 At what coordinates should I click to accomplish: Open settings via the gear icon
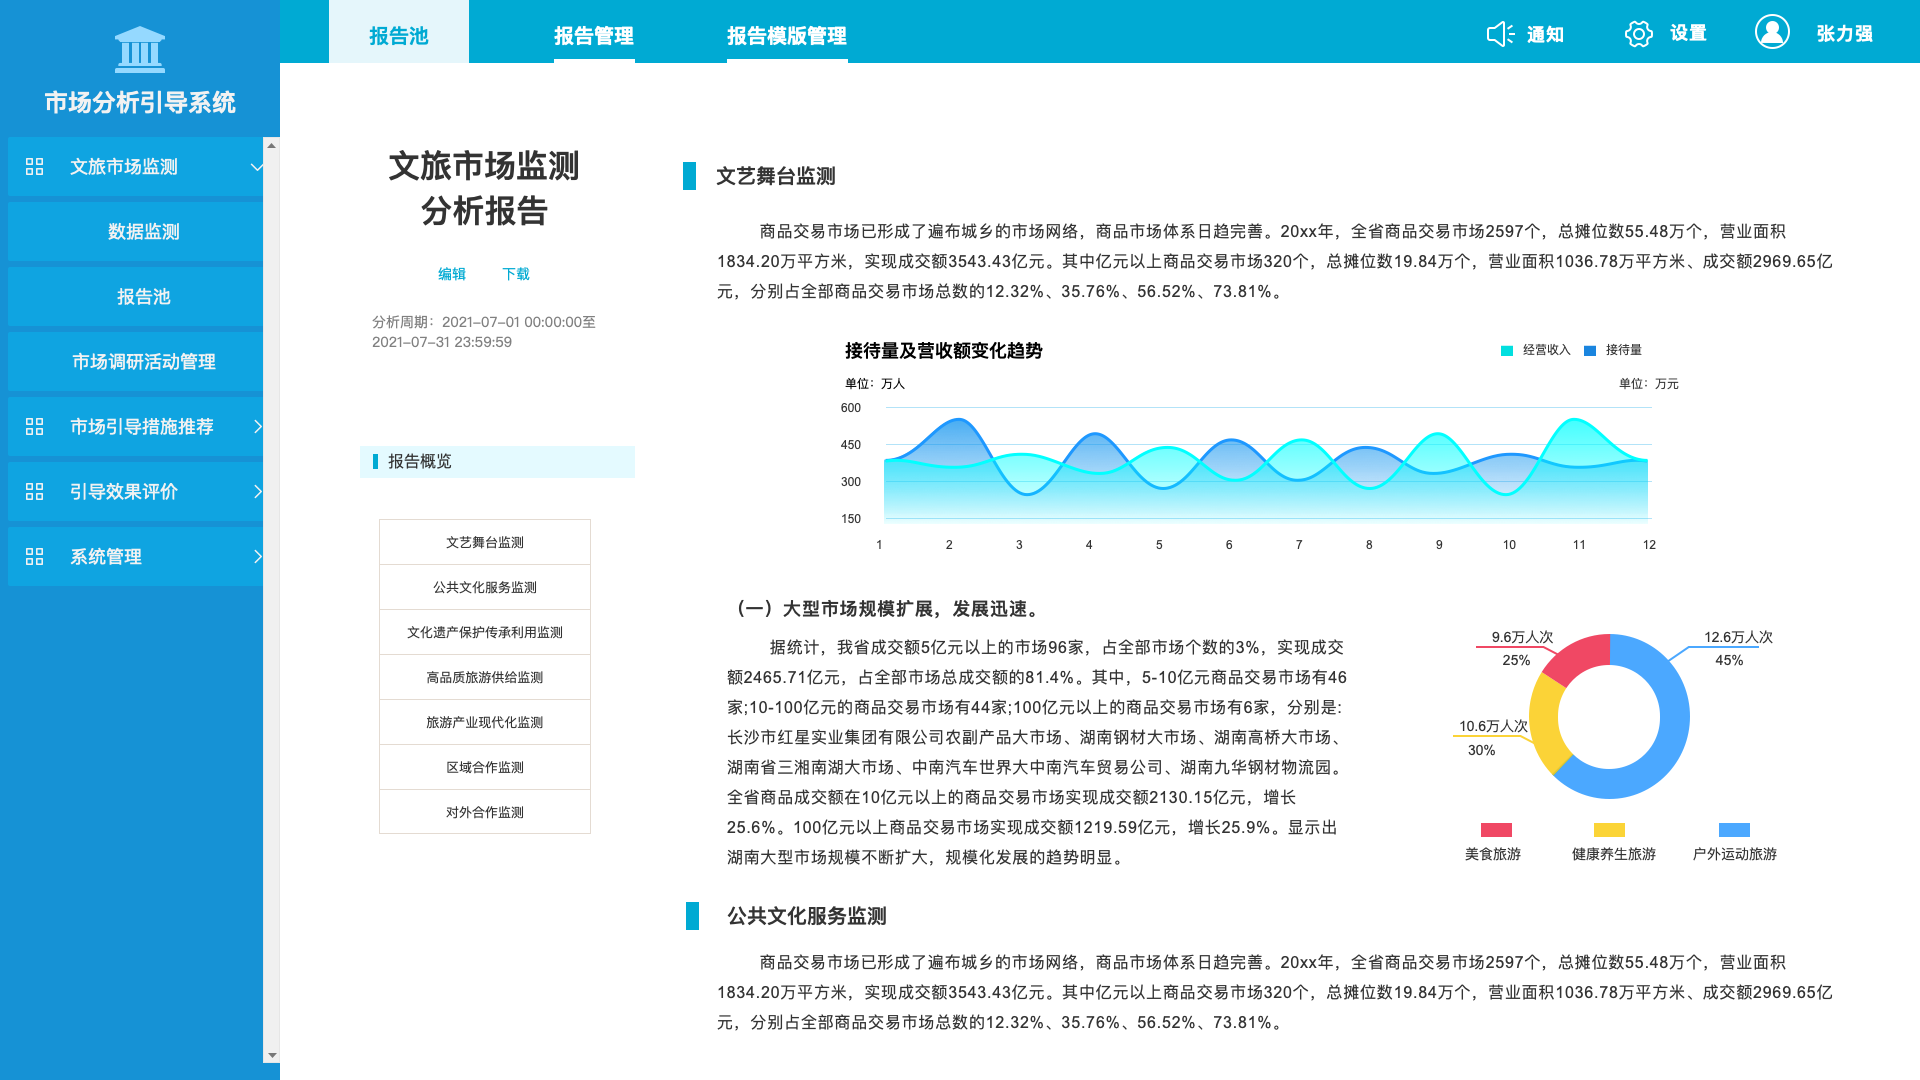click(1638, 34)
